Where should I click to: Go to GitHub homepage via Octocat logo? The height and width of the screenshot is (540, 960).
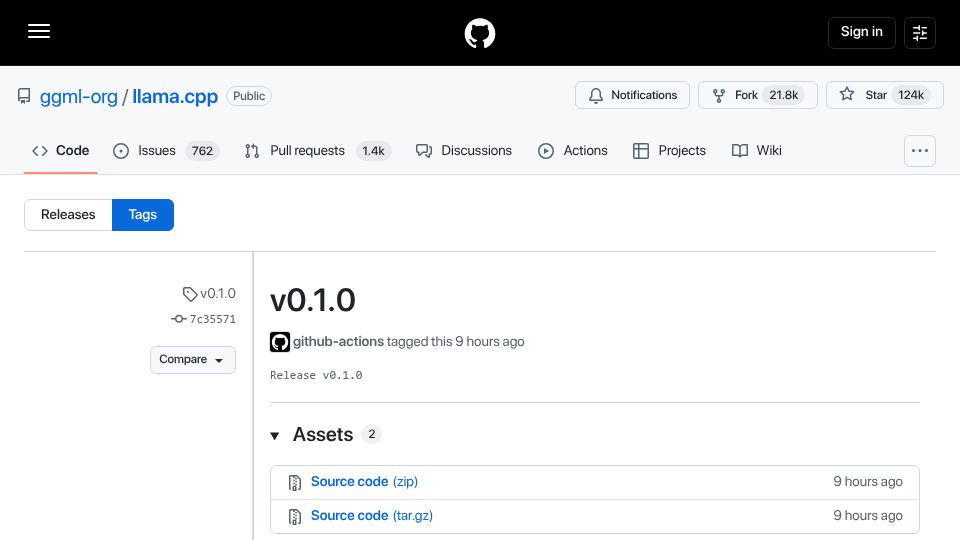tap(479, 33)
